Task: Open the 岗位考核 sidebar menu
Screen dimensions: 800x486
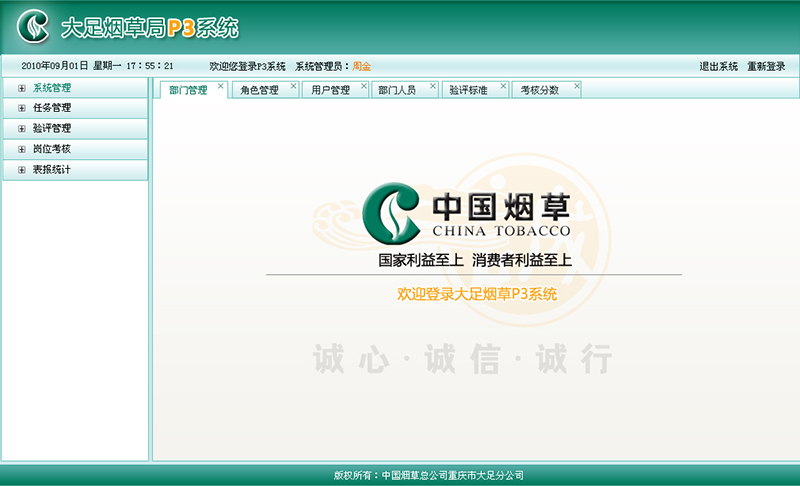Action: point(76,149)
